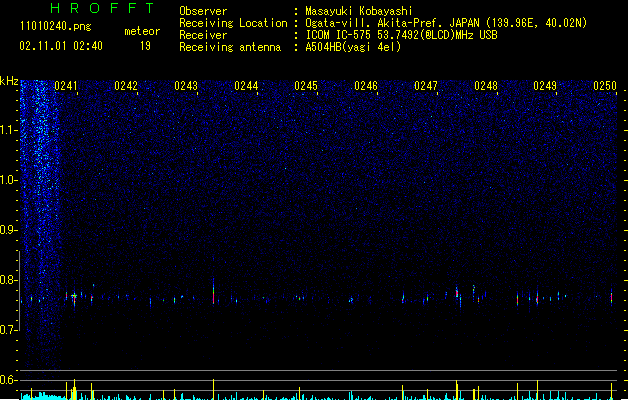Click the meteor echo at far right near 0250

611,297
